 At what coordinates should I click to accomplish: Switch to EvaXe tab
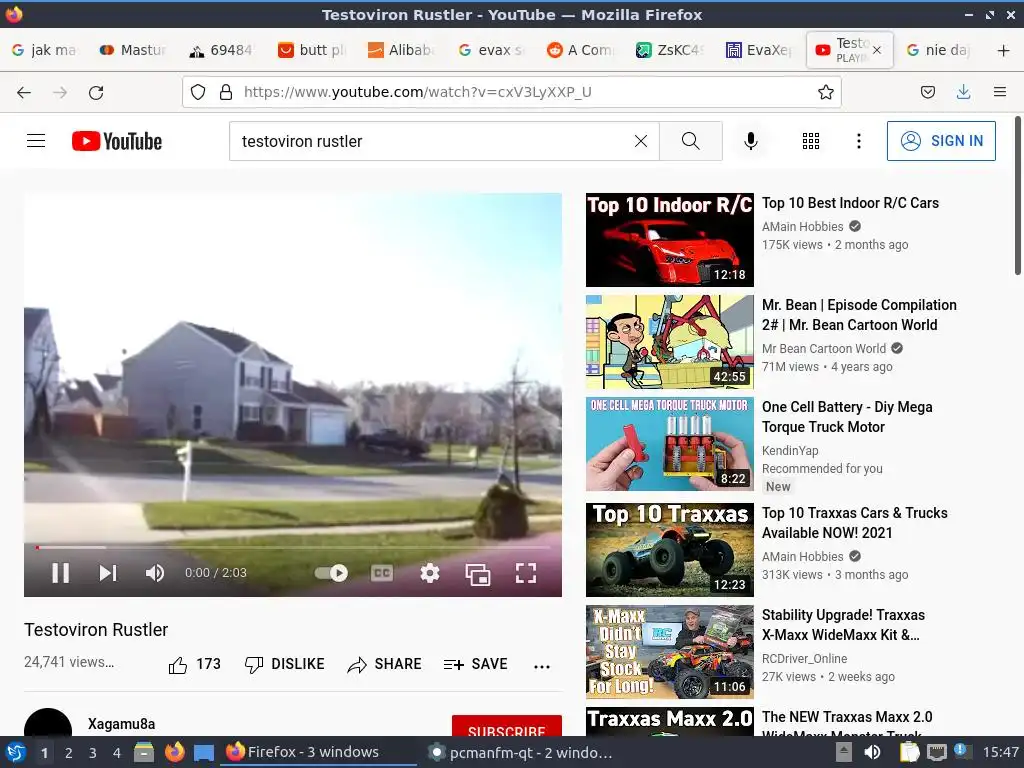click(758, 50)
